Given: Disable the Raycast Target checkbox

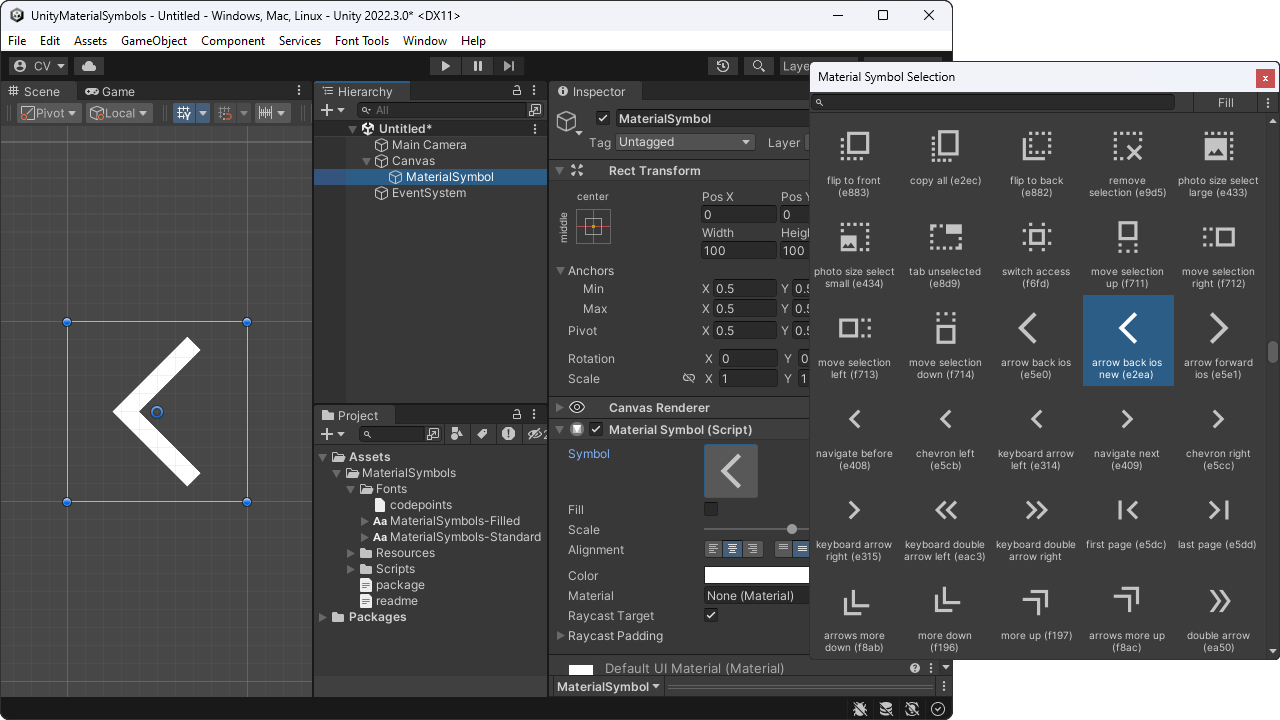Looking at the screenshot, I should point(710,616).
